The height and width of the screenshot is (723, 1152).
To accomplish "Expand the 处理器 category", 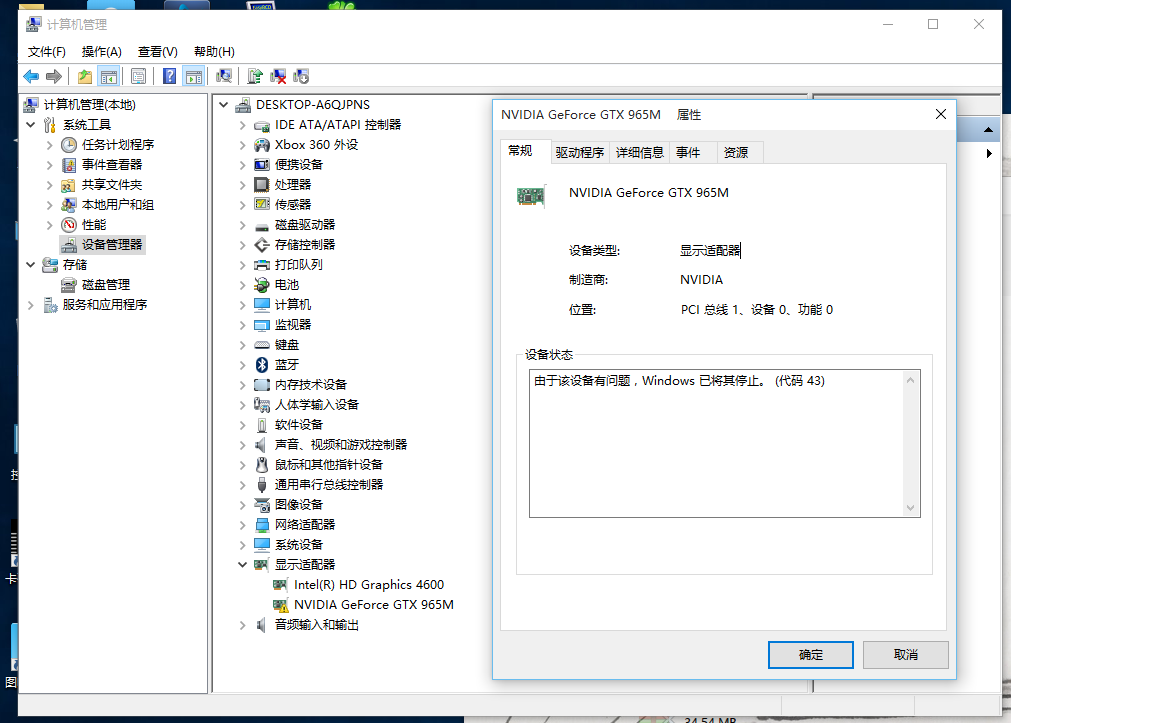I will (x=242, y=184).
